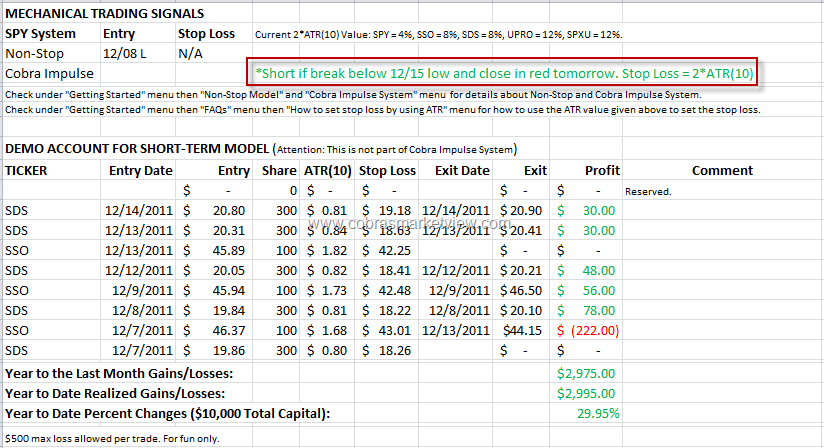Viewport: 824px width, 448px height.
Task: Select the 56.00 profit cell
Action: [x=586, y=290]
